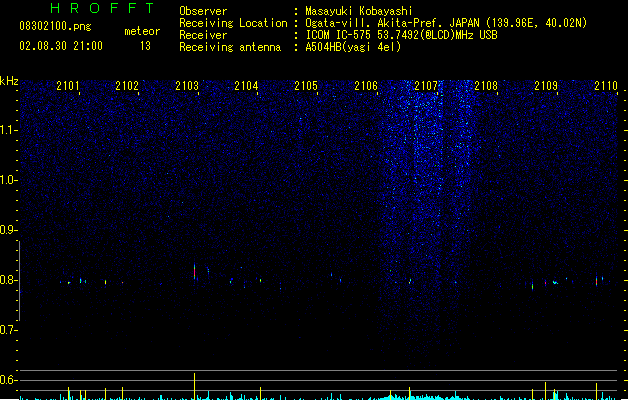Select the A504HB(yagi 4el) antenna text
Image resolution: width=629 pixels, height=400 pixels.
click(x=353, y=47)
